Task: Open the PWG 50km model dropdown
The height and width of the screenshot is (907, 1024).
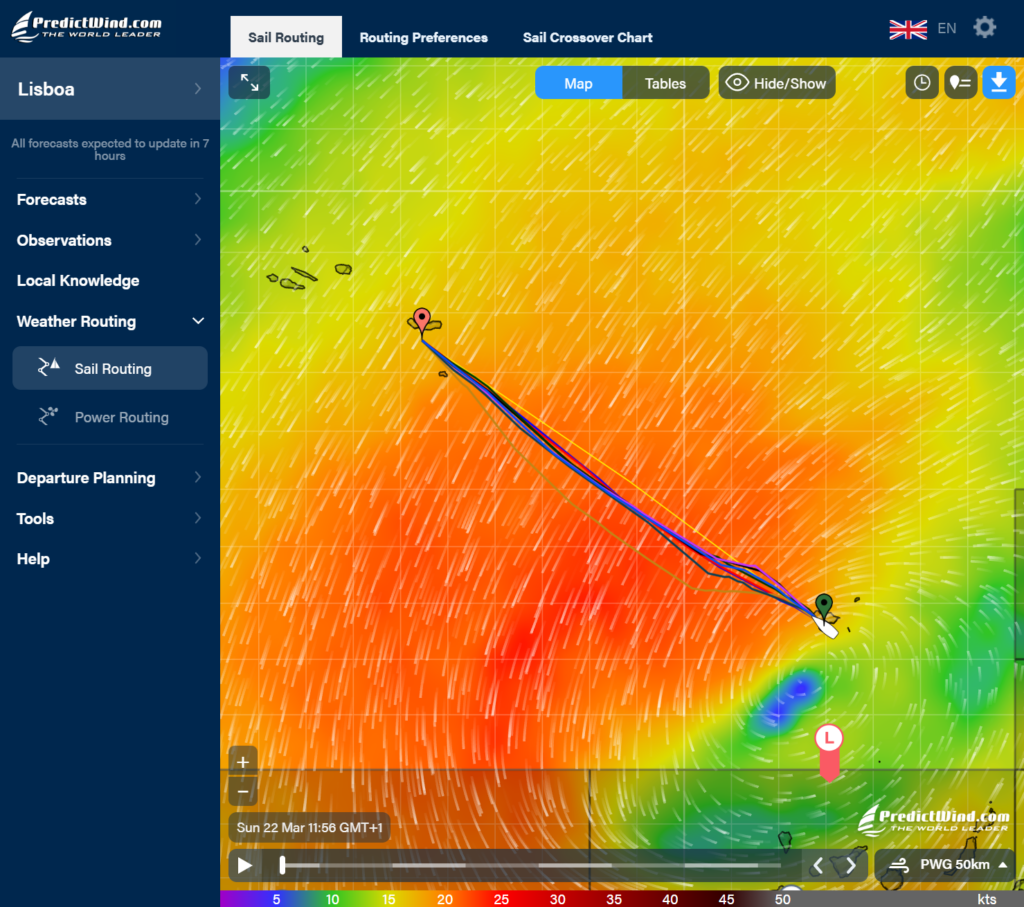Action: coord(944,865)
